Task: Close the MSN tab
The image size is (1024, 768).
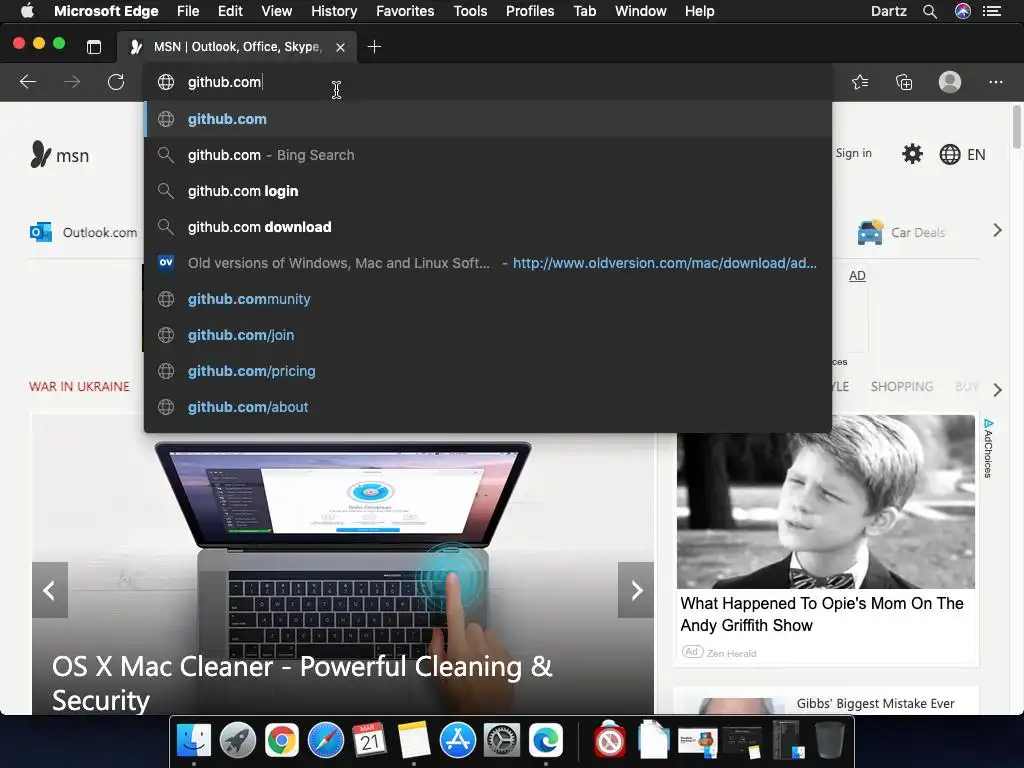Action: click(340, 47)
